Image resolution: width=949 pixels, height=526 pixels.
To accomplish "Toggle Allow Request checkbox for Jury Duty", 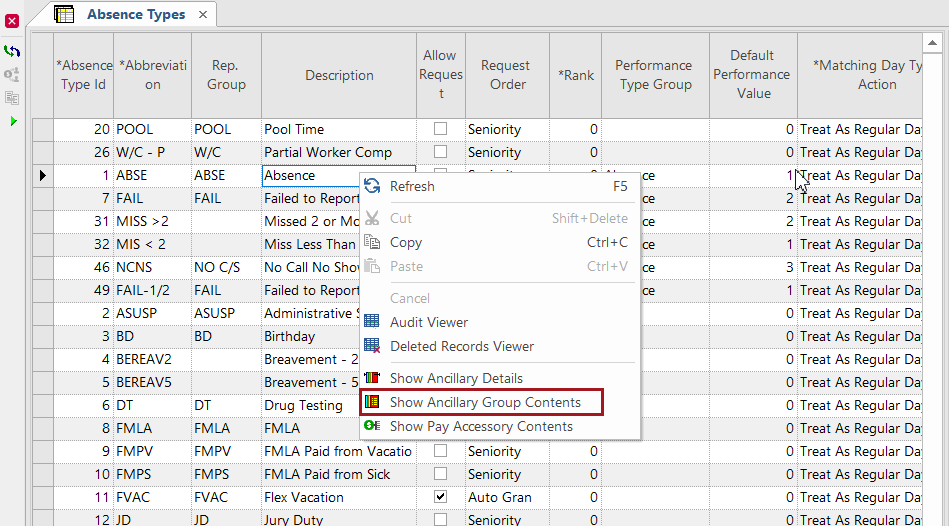I will (x=441, y=519).
